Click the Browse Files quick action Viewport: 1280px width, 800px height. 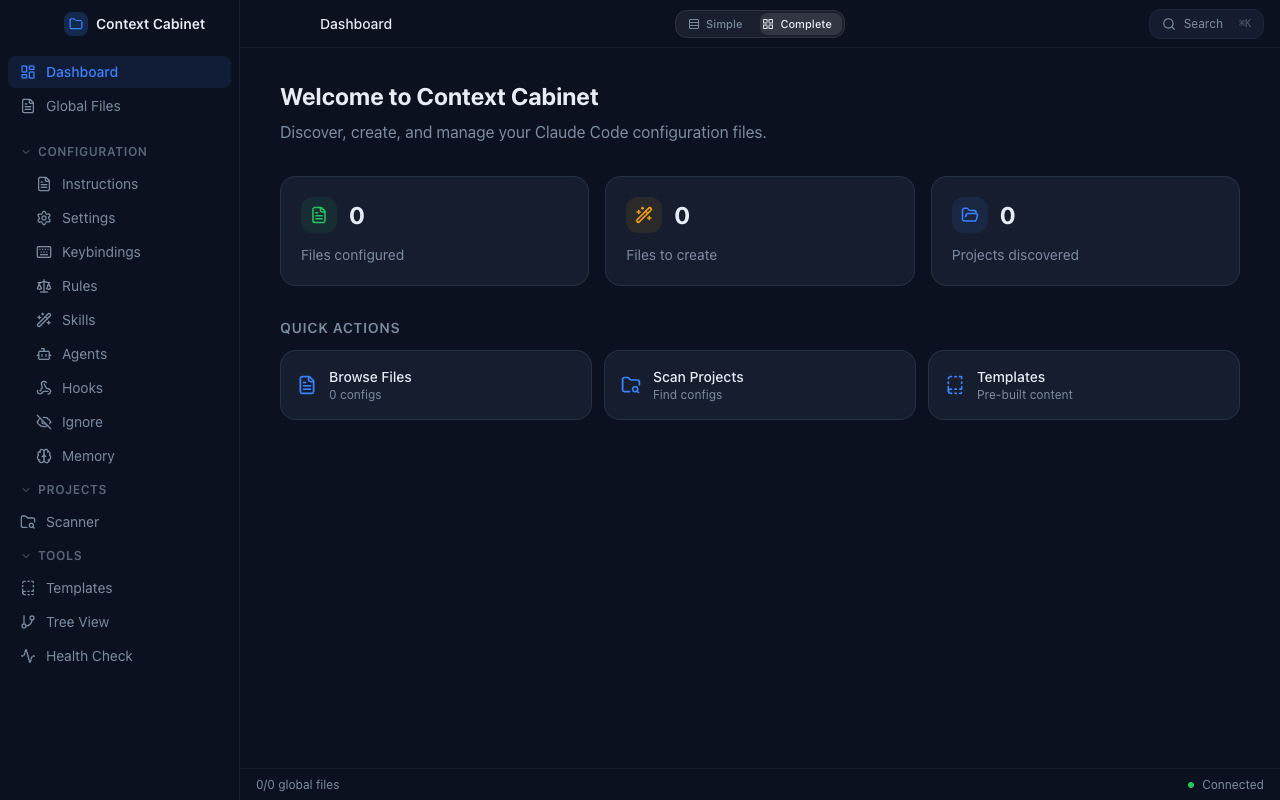[x=435, y=385]
